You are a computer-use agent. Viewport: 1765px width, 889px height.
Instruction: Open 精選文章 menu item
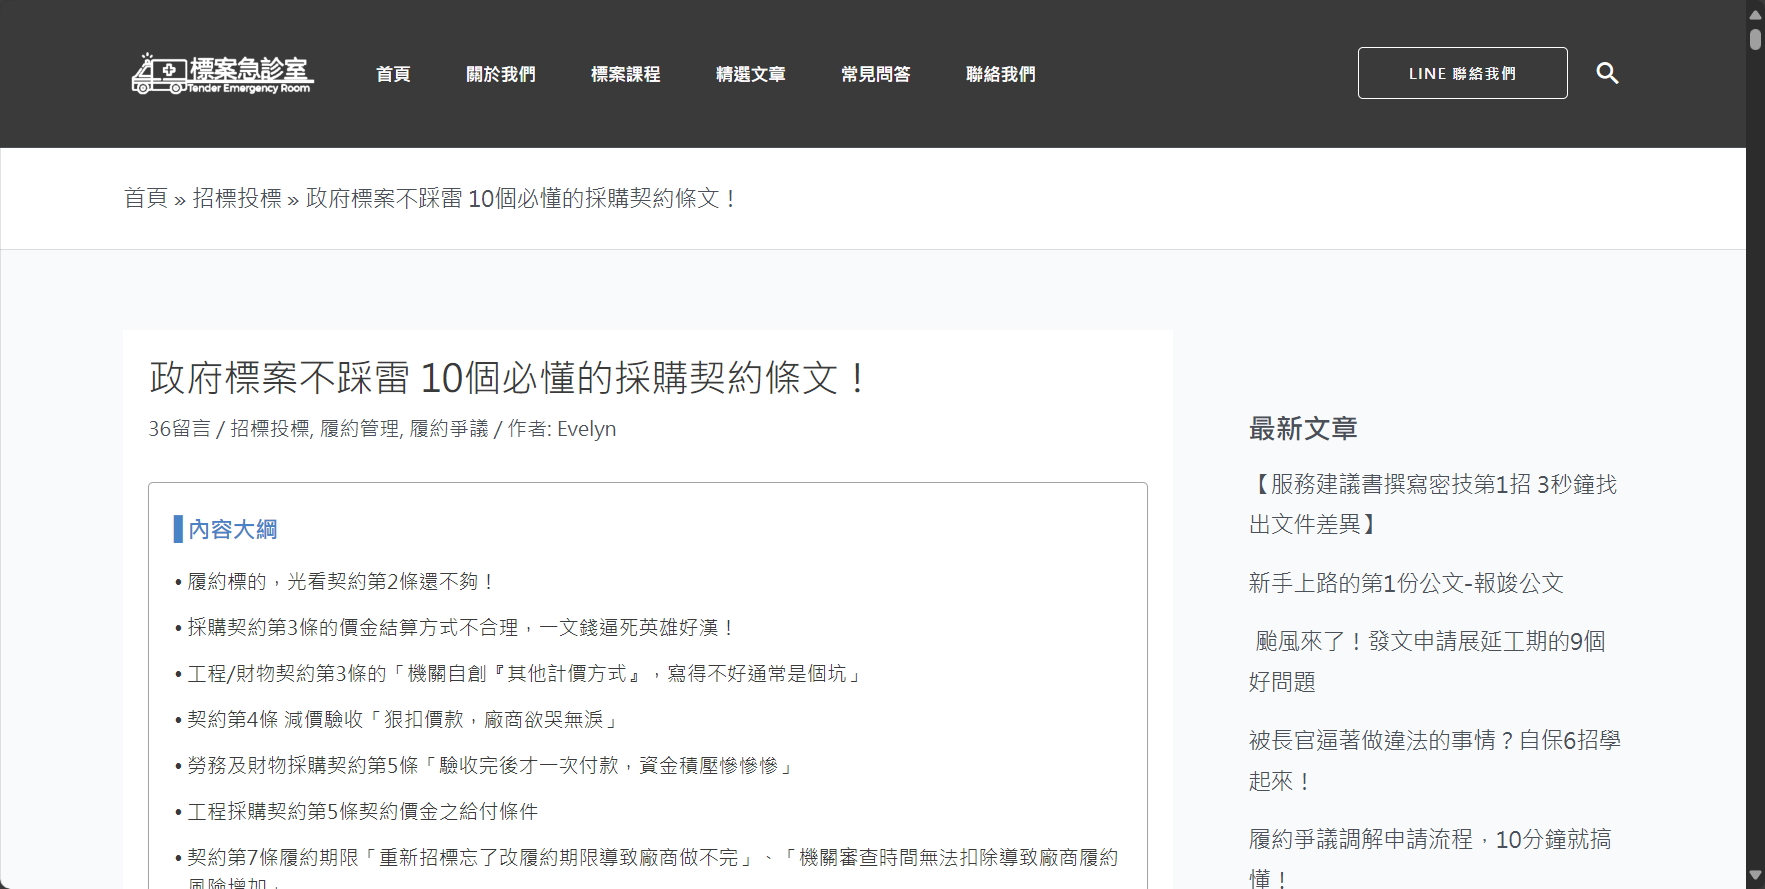coord(751,74)
